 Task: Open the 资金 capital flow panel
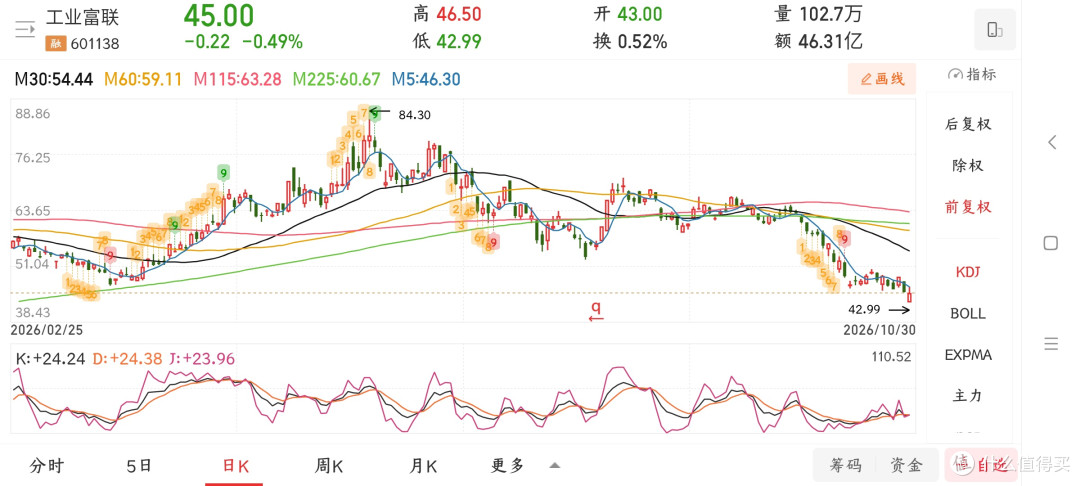point(906,465)
